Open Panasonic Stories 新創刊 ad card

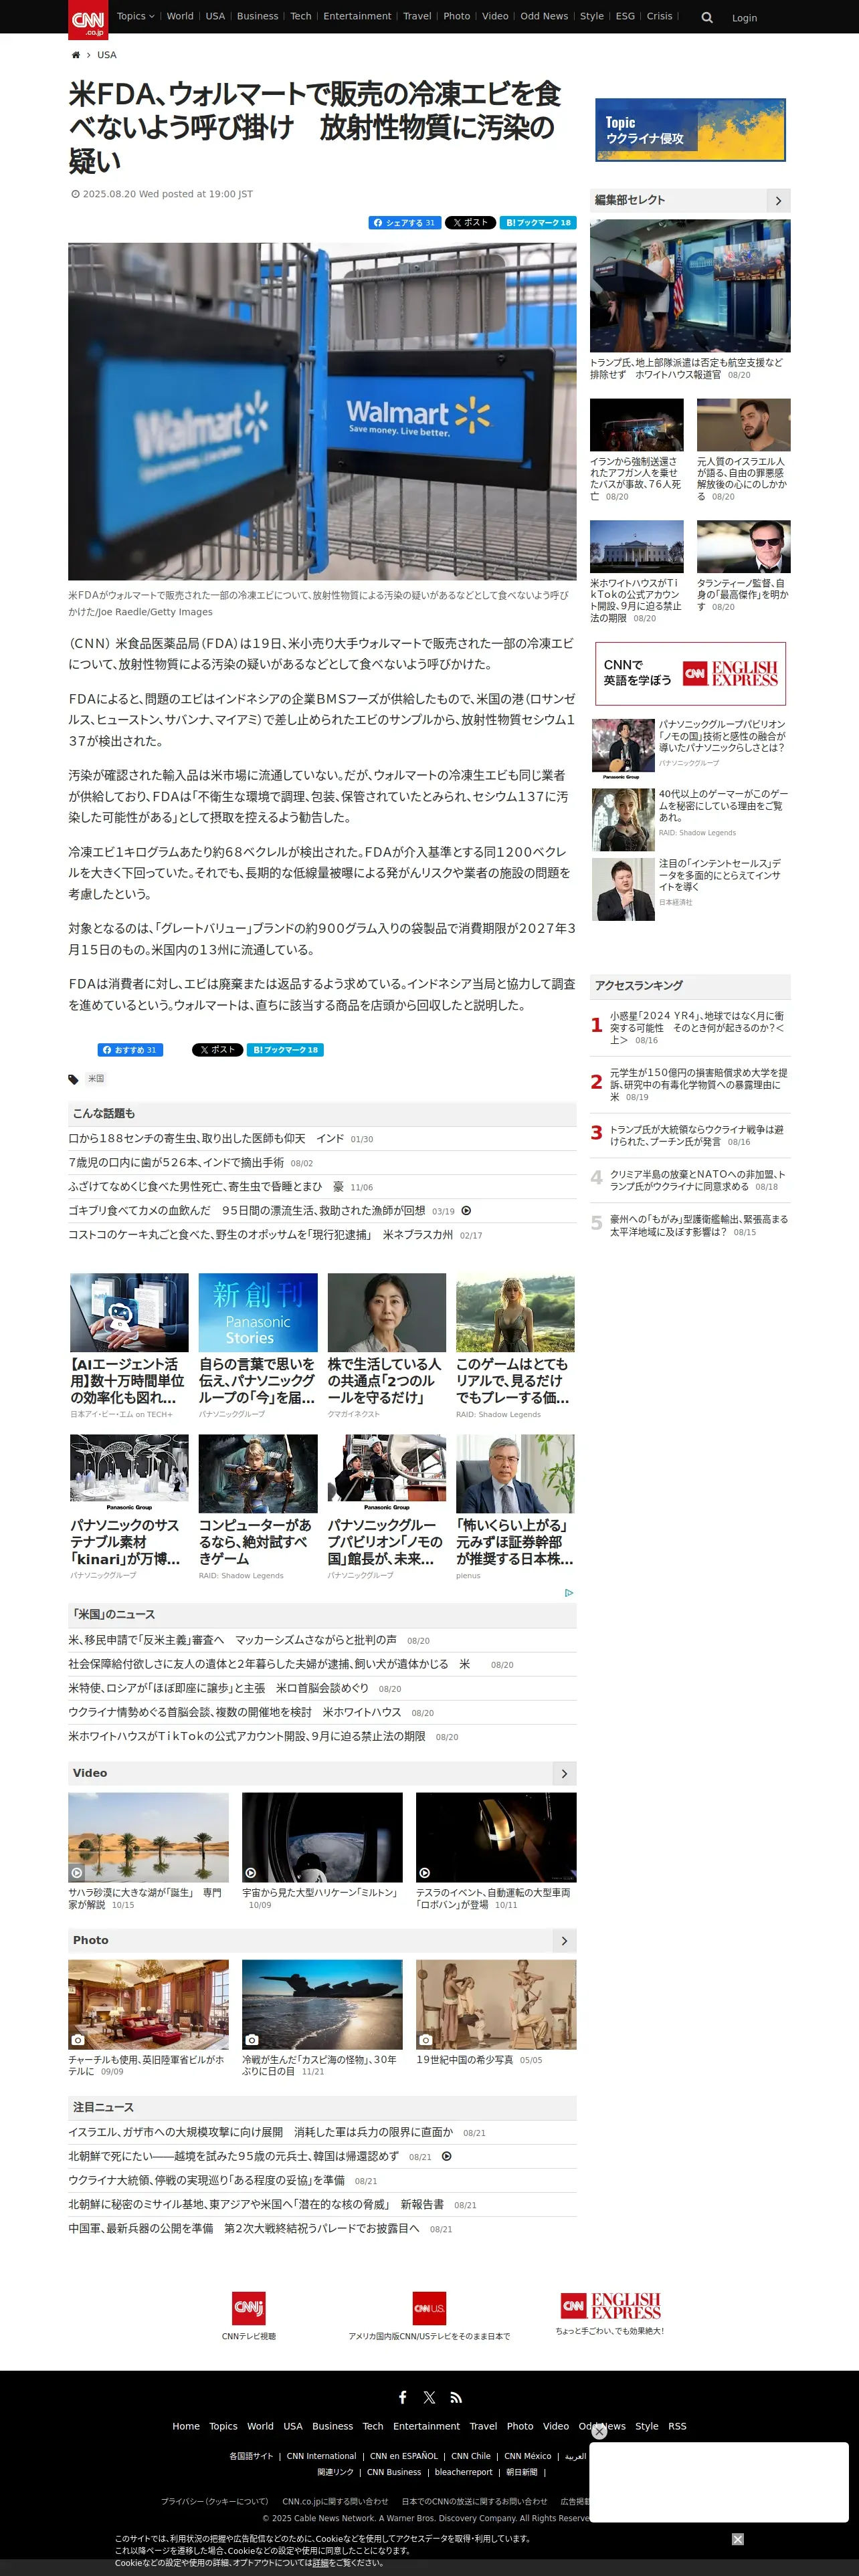258,1345
